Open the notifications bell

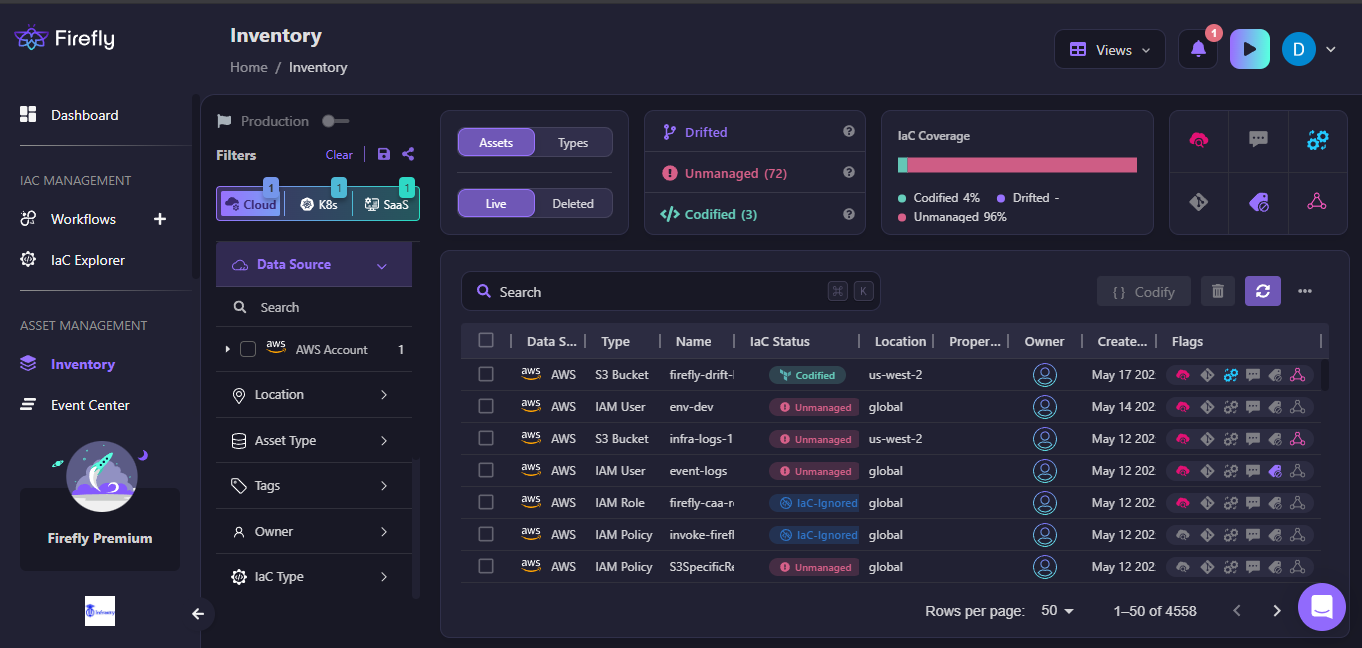point(1198,49)
